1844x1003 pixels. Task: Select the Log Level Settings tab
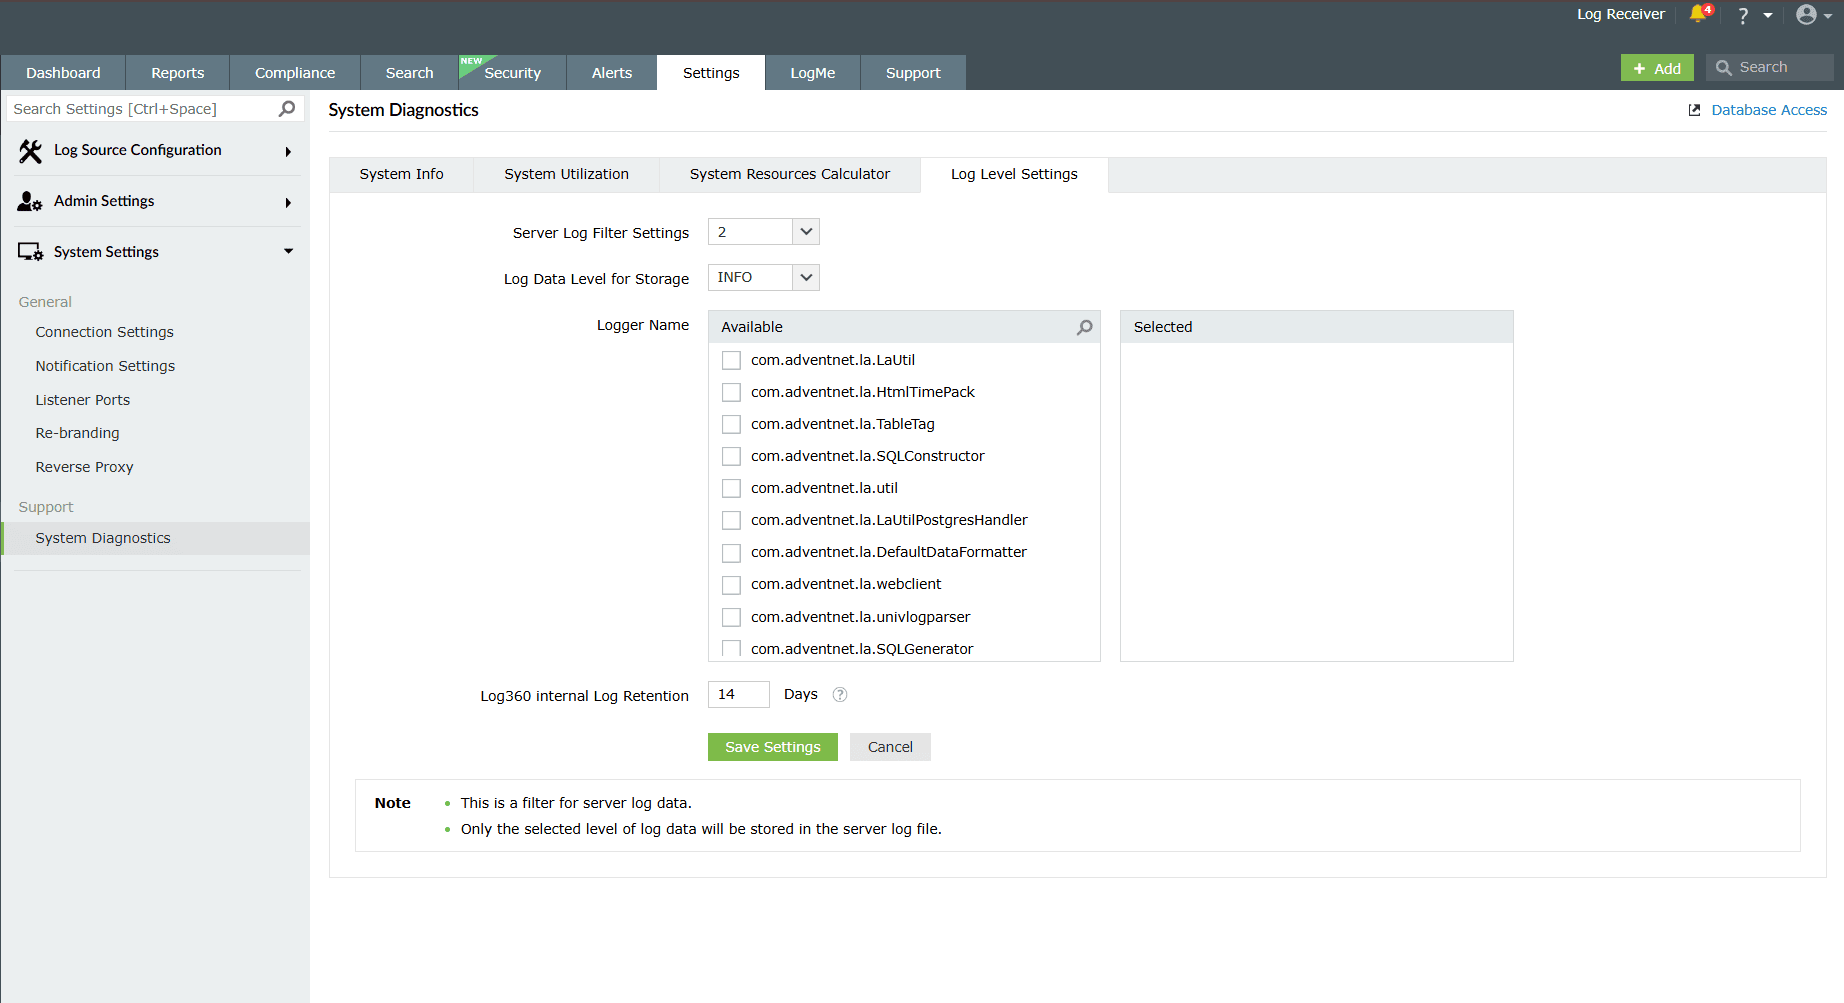click(x=1014, y=174)
